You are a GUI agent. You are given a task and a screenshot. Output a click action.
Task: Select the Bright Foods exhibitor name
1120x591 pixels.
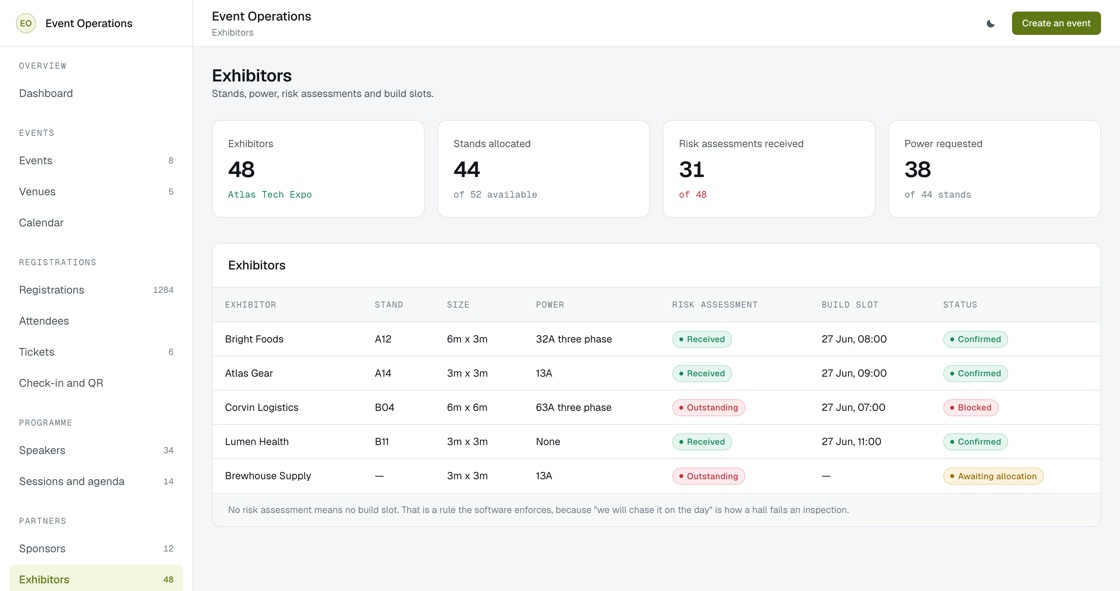[254, 339]
